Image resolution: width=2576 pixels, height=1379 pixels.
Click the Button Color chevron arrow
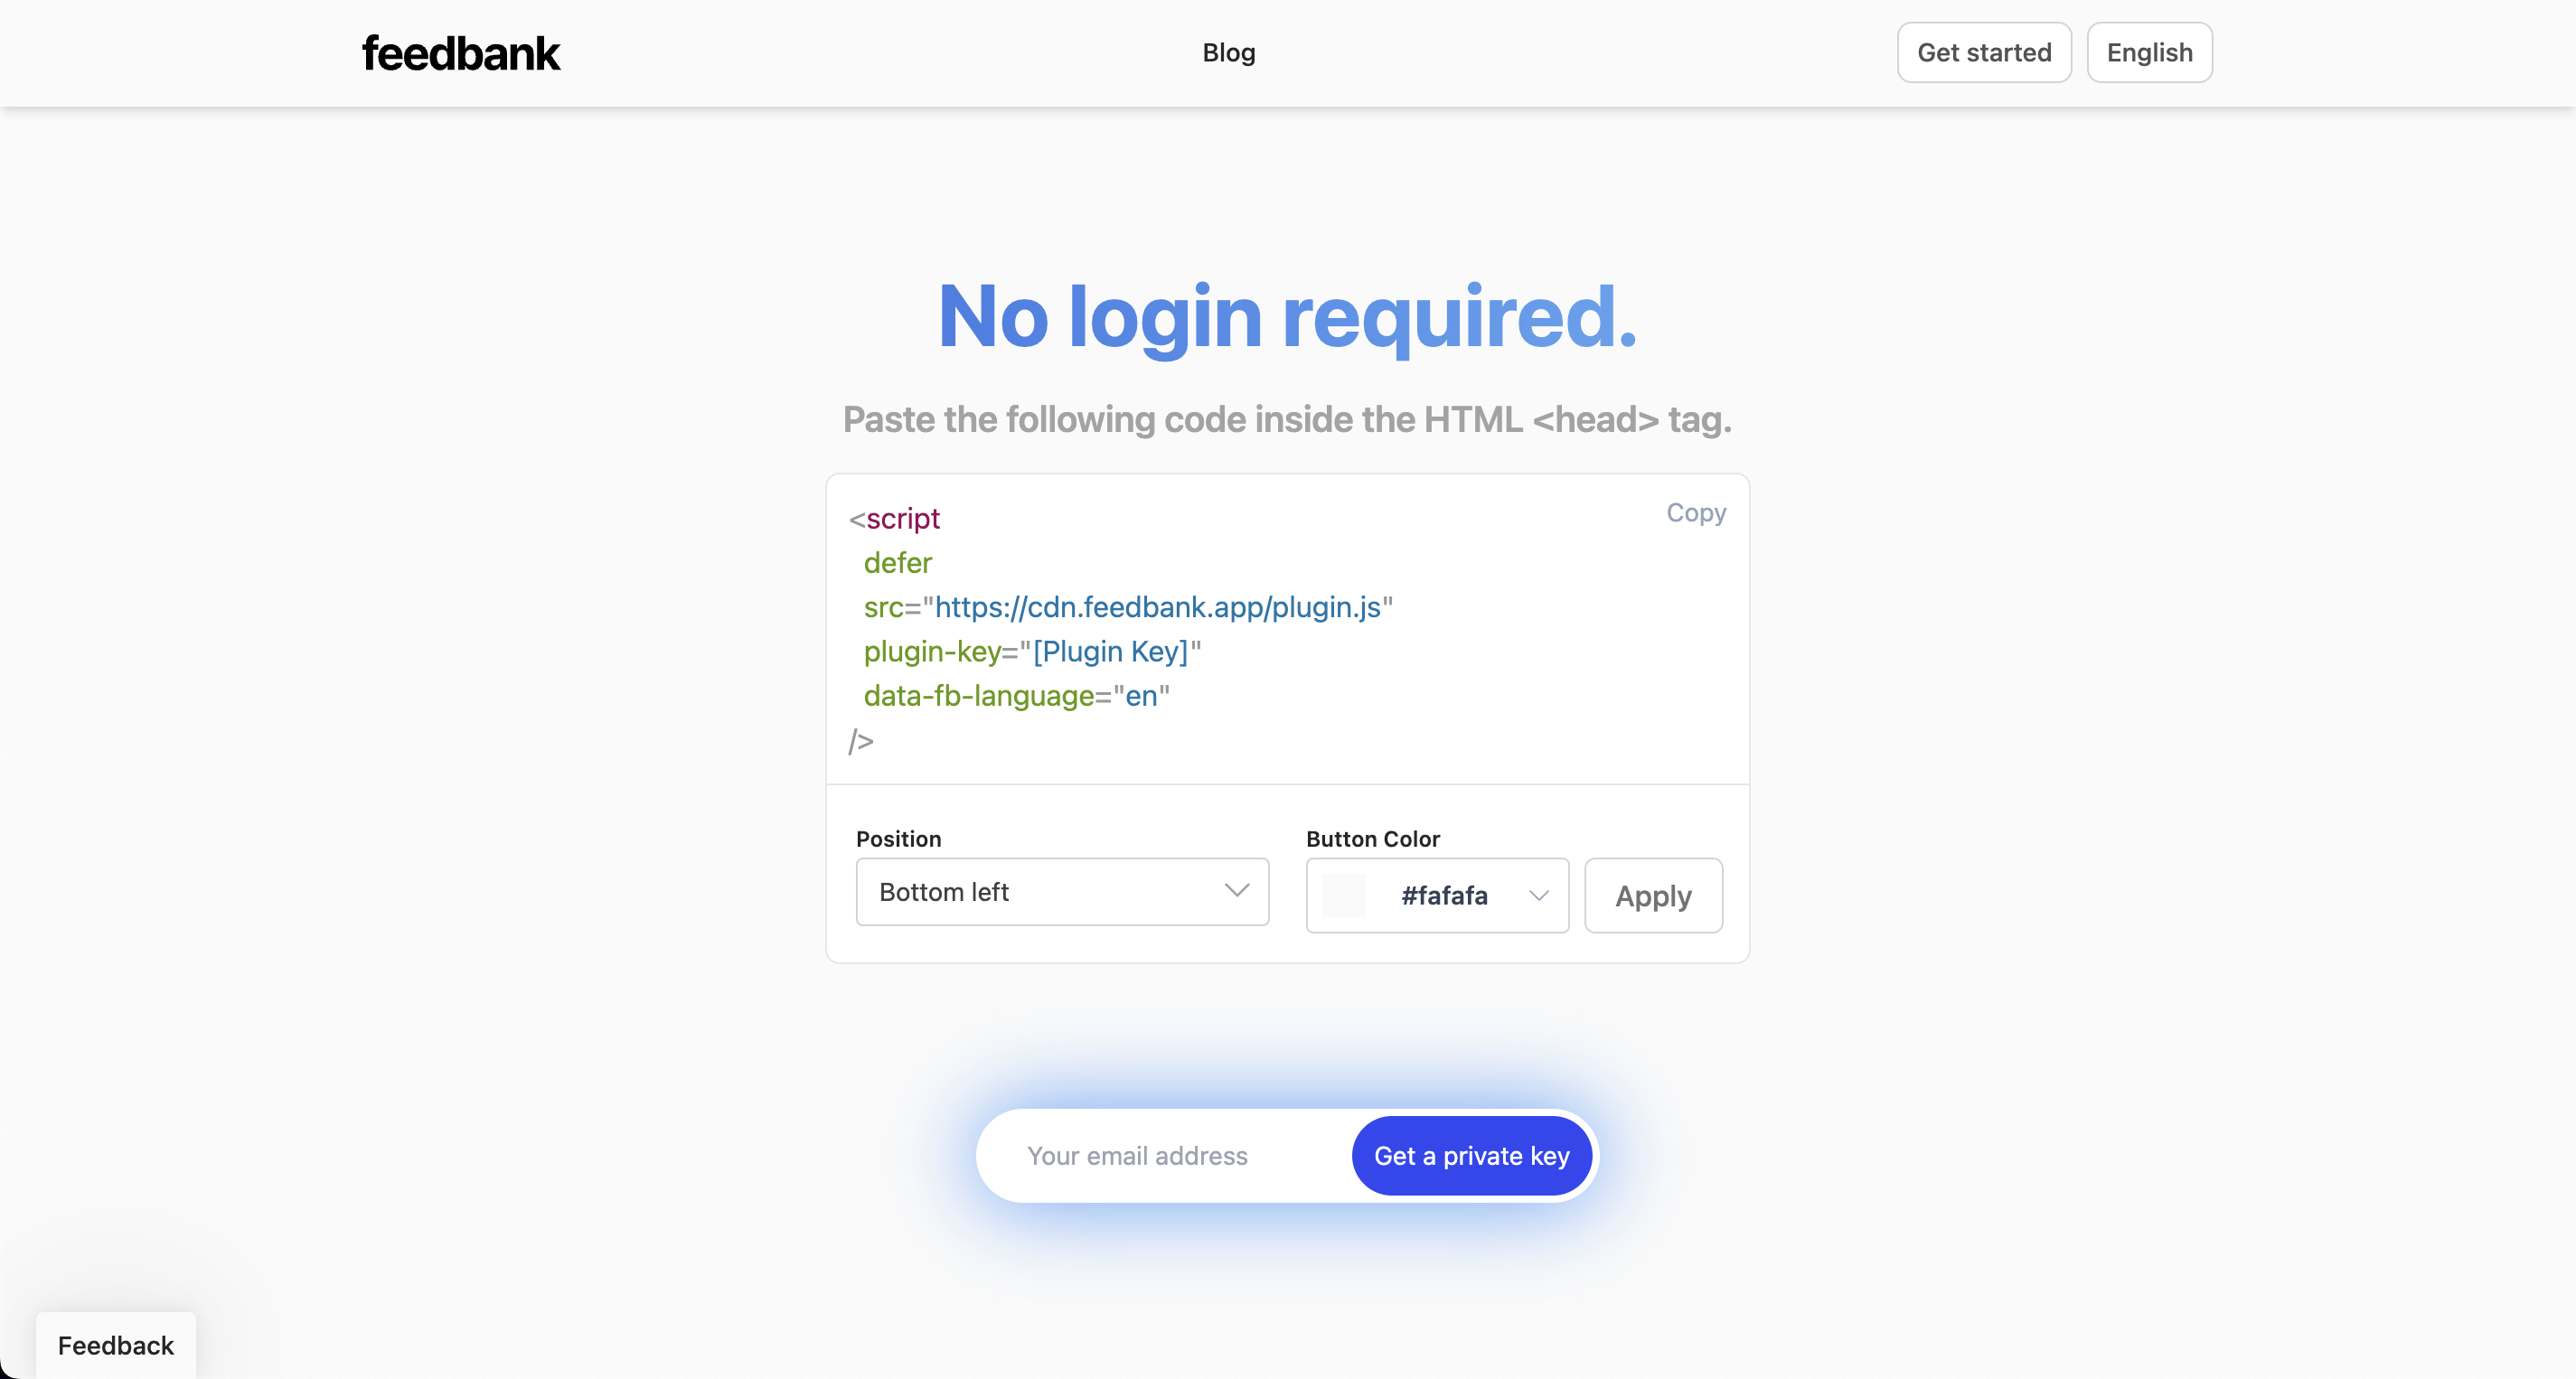coord(1539,896)
